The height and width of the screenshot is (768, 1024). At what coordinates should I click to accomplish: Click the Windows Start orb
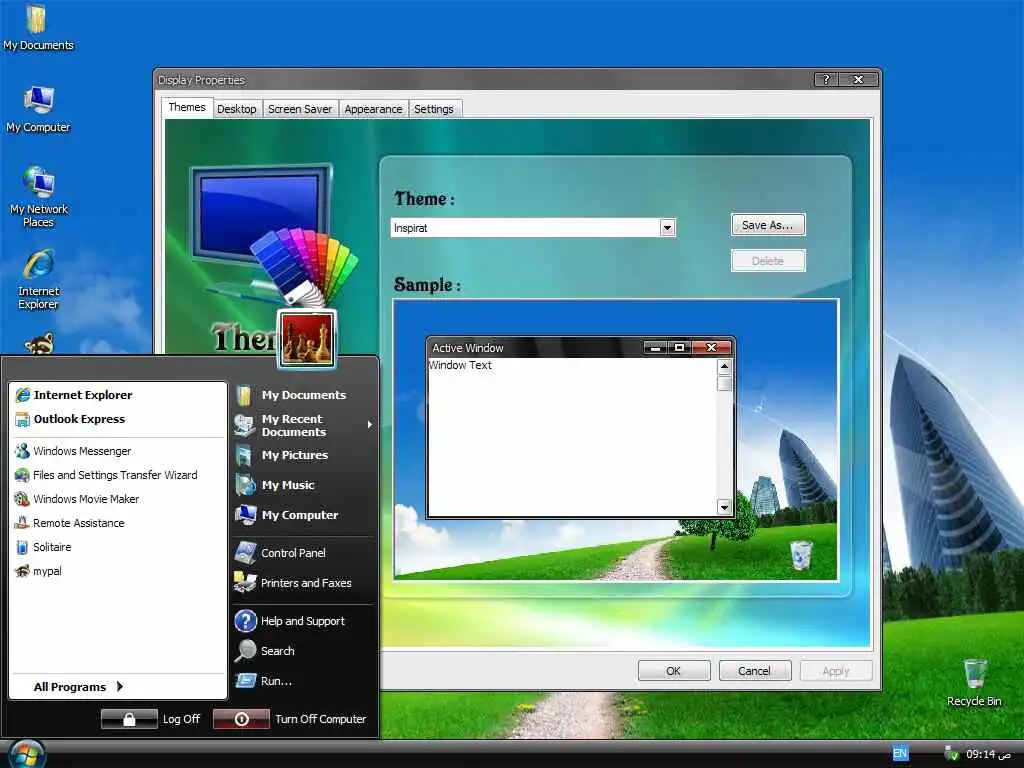coord(27,755)
